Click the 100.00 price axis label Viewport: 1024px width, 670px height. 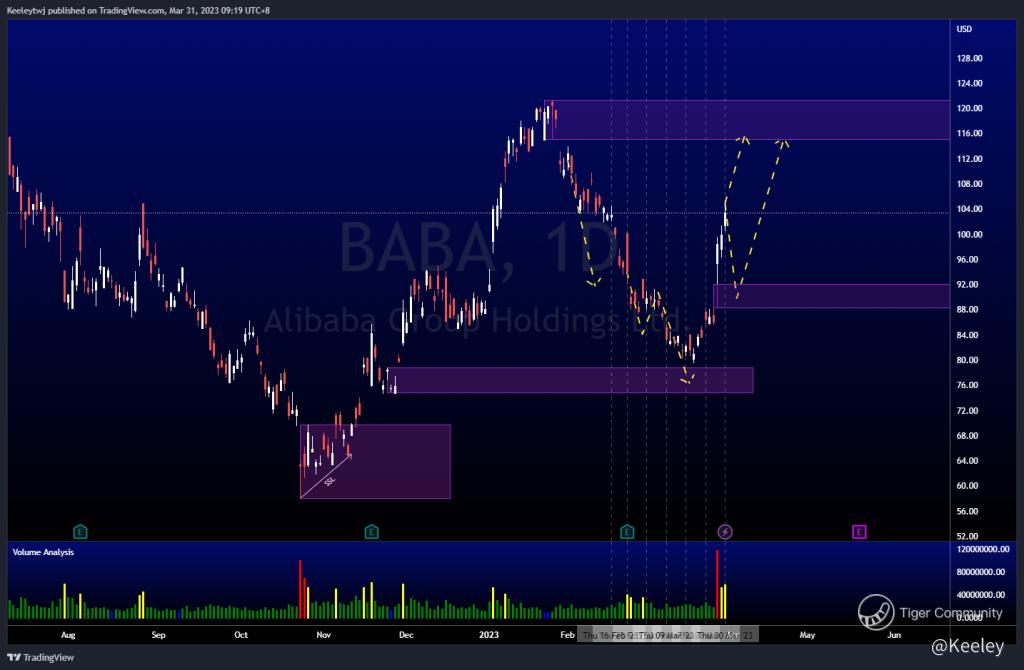[969, 234]
